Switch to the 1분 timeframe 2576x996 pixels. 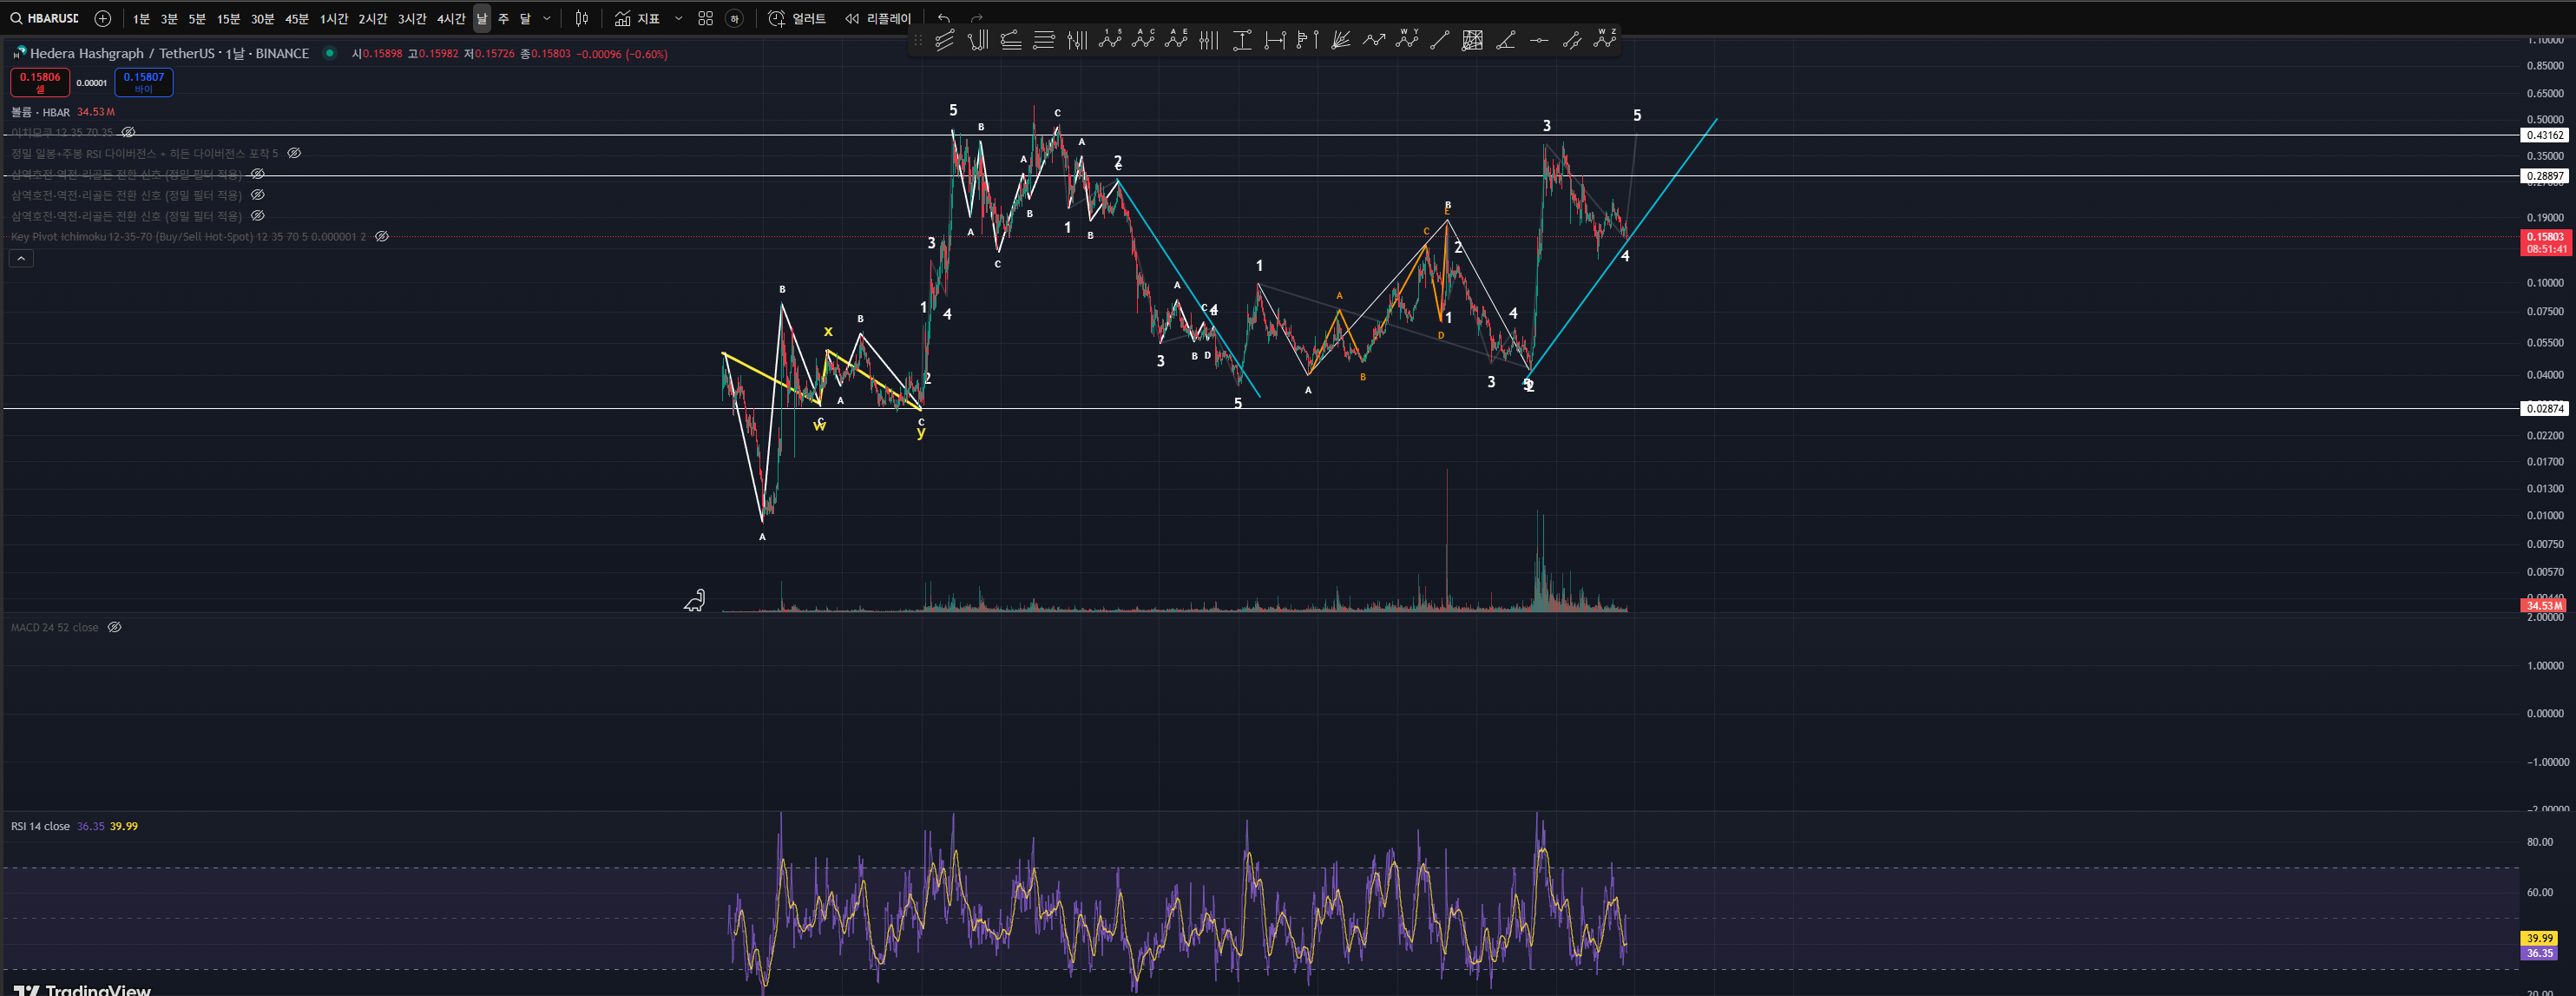(x=141, y=18)
